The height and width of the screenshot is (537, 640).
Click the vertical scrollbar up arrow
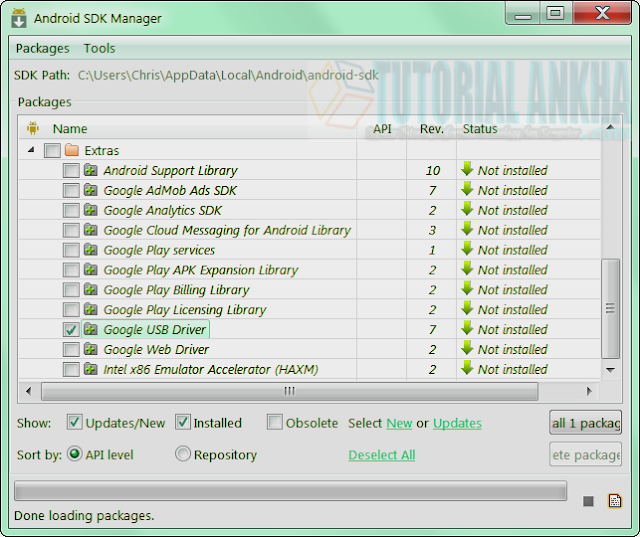610,127
